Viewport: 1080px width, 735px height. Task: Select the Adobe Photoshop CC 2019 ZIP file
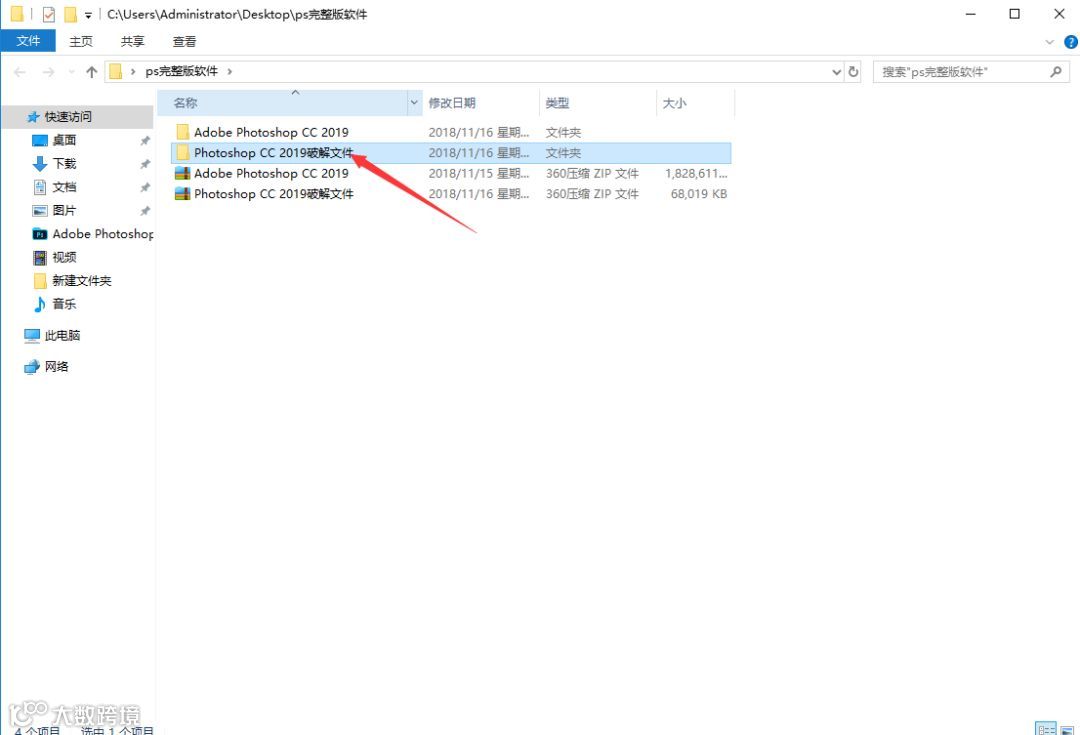[x=451, y=174]
